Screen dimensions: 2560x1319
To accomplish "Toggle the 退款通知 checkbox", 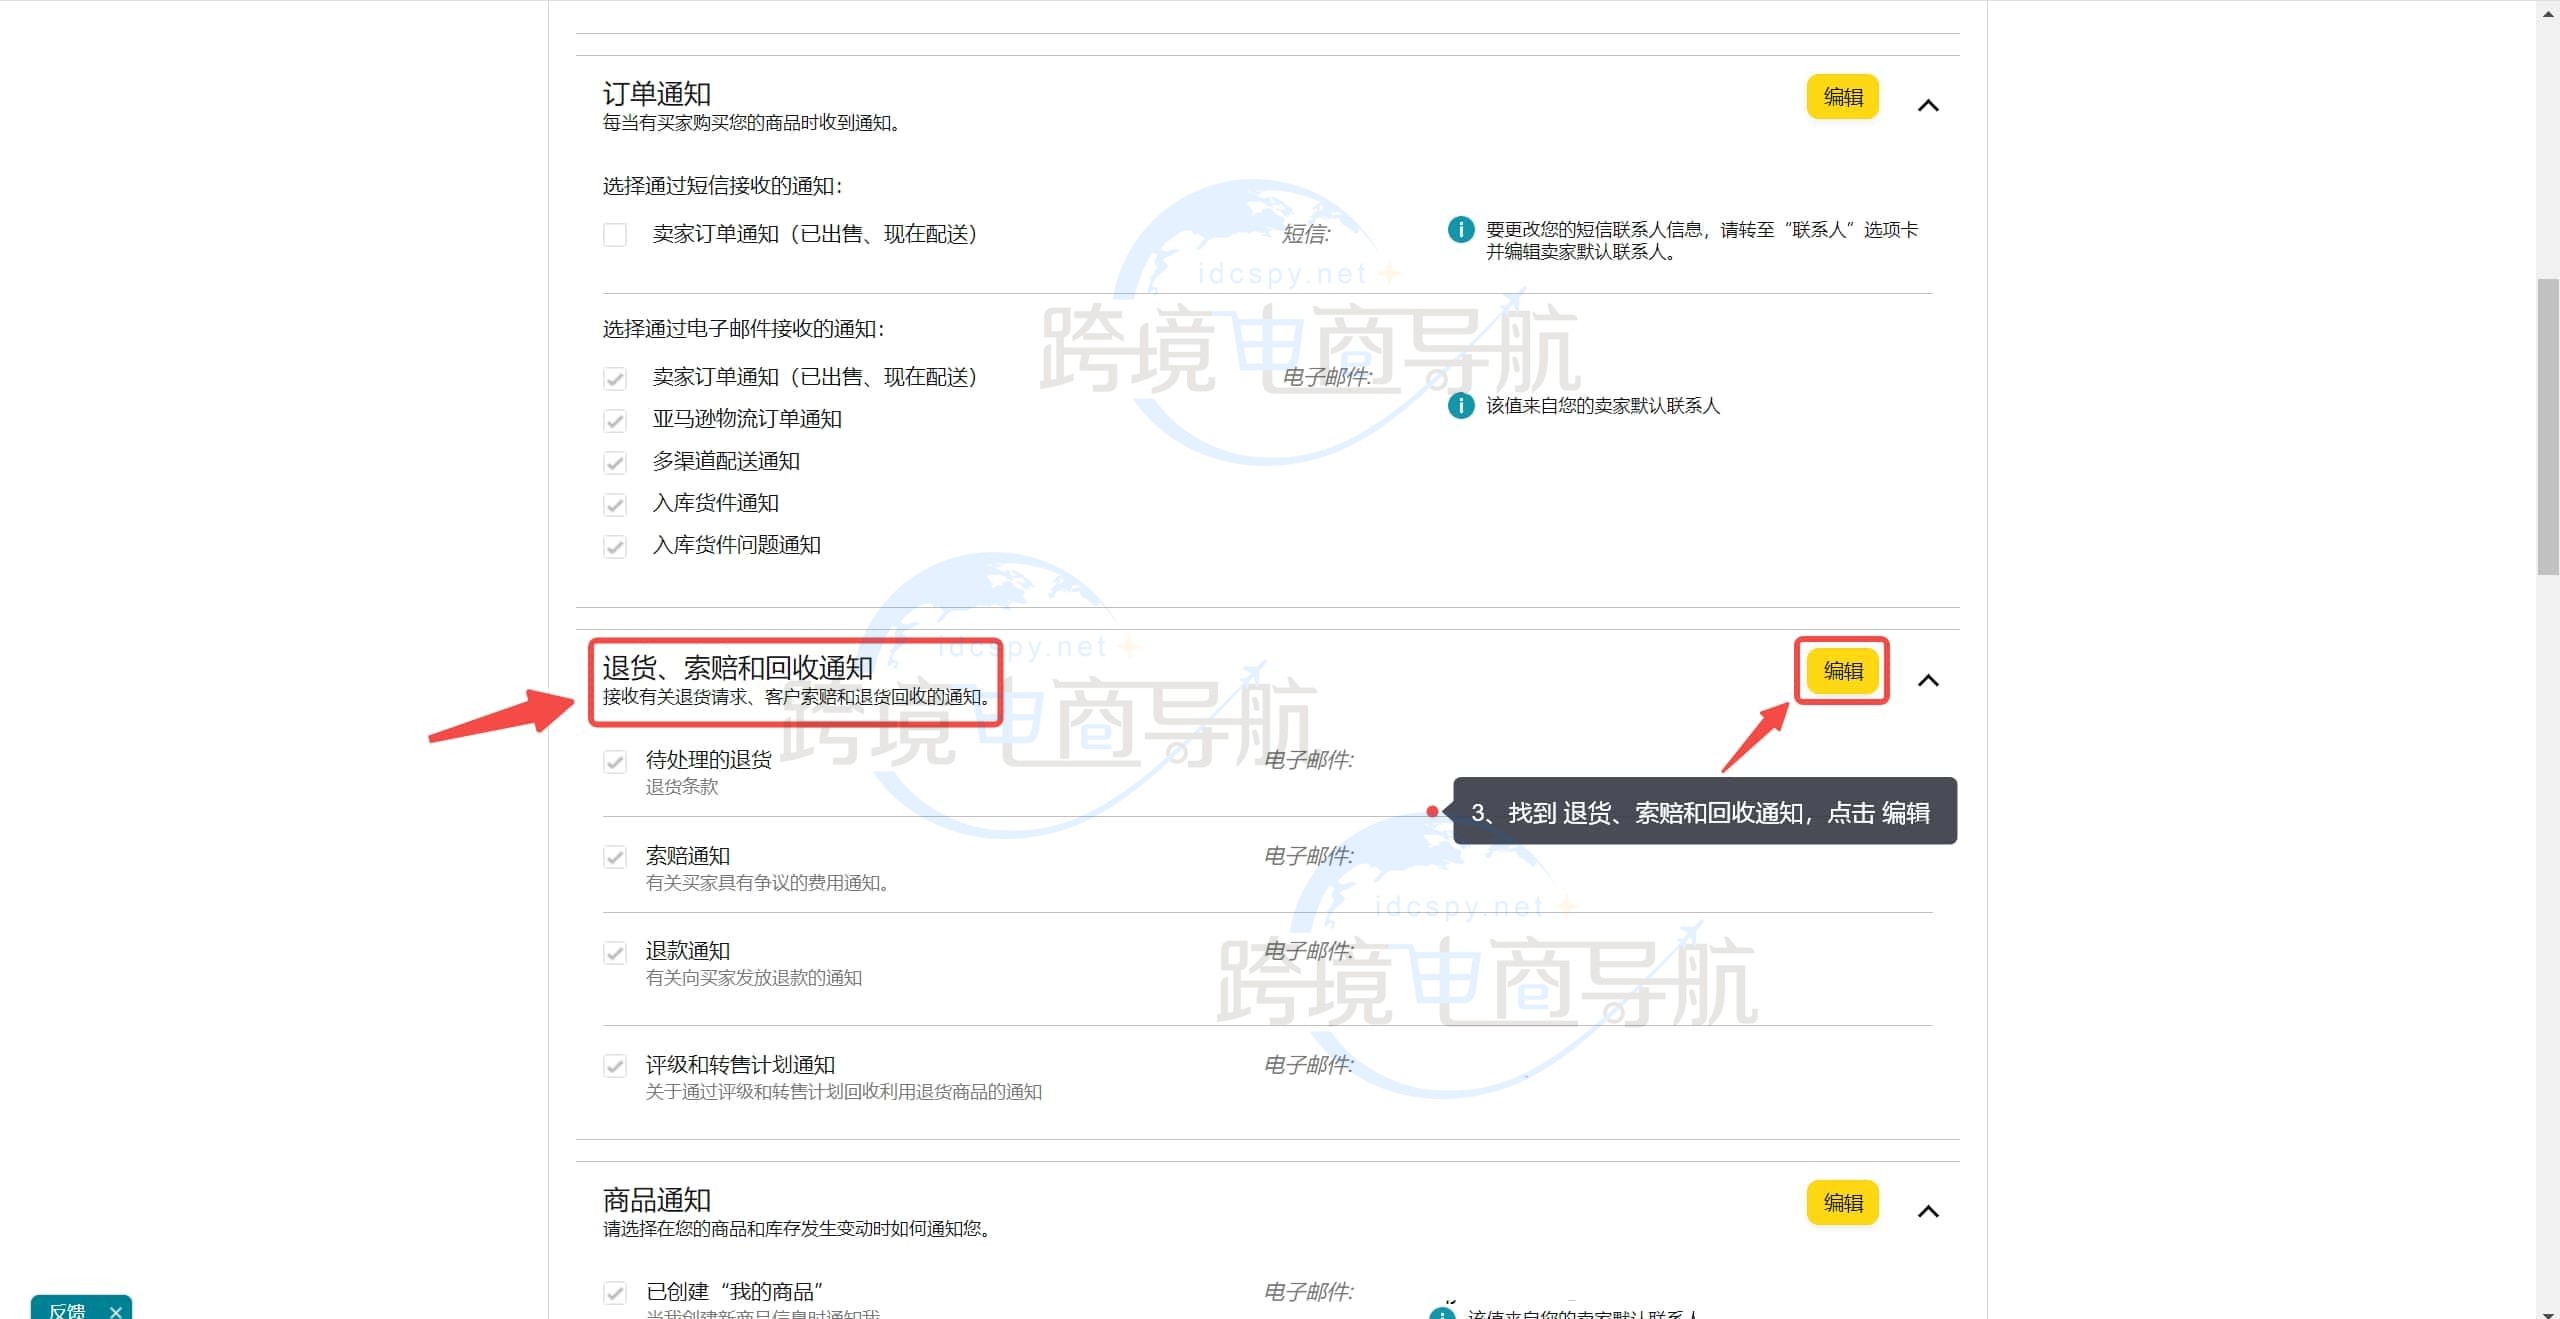I will point(613,951).
